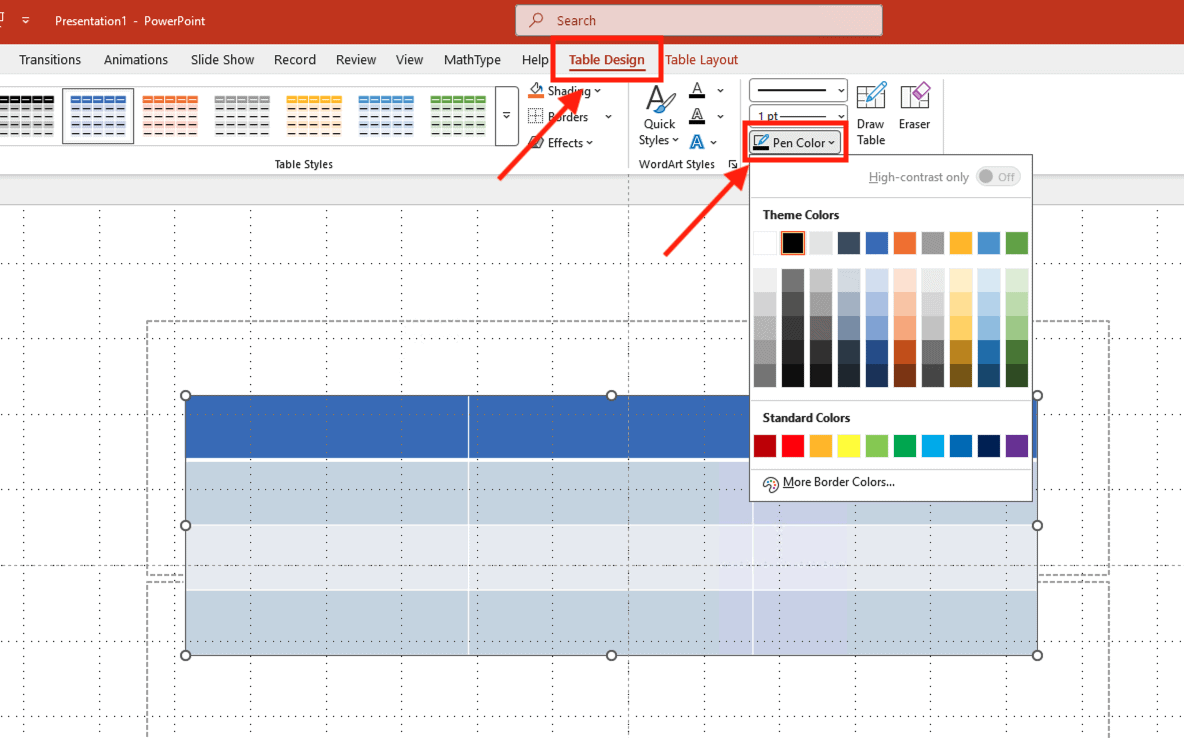Pick the orange theme color swatch
The height and width of the screenshot is (738, 1184).
point(905,242)
